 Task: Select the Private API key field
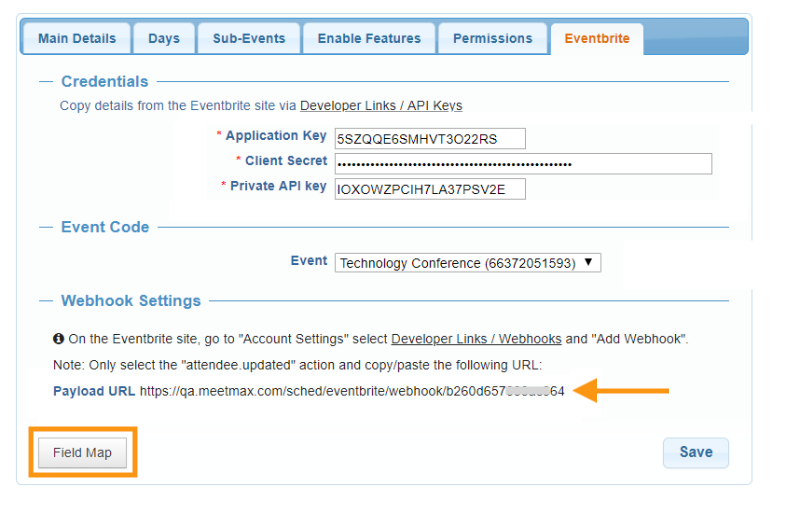(x=430, y=189)
